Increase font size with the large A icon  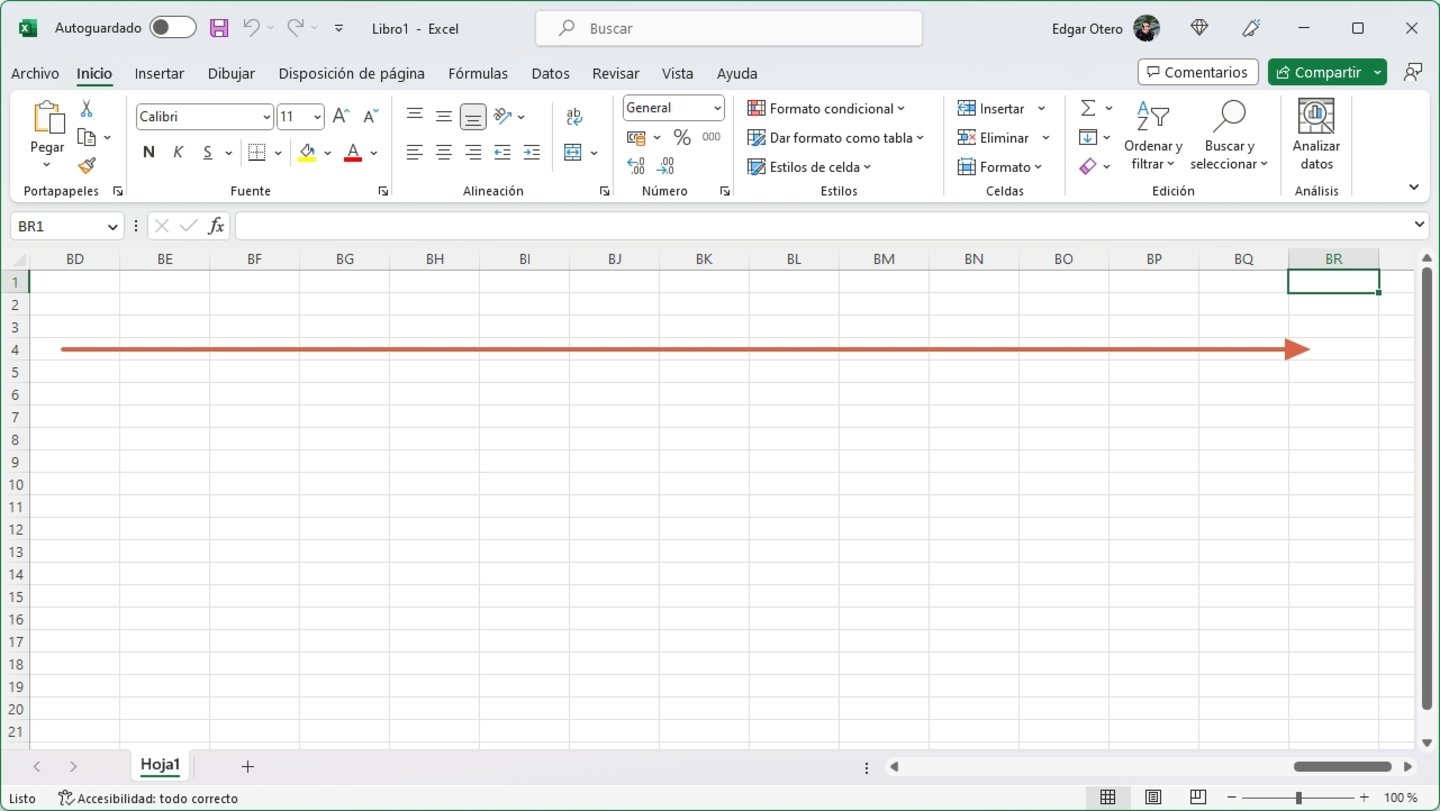(341, 116)
